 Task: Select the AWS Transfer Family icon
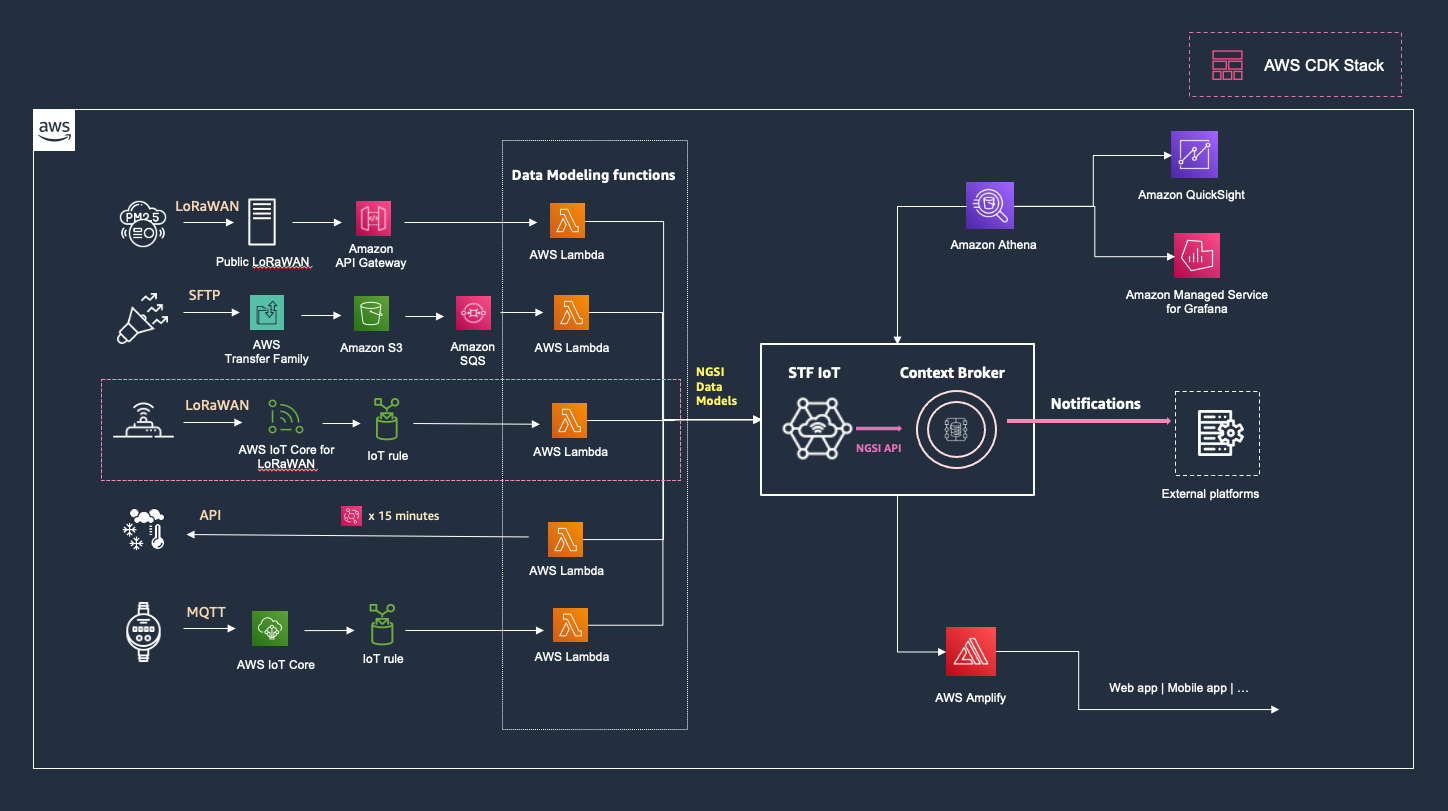[x=266, y=313]
